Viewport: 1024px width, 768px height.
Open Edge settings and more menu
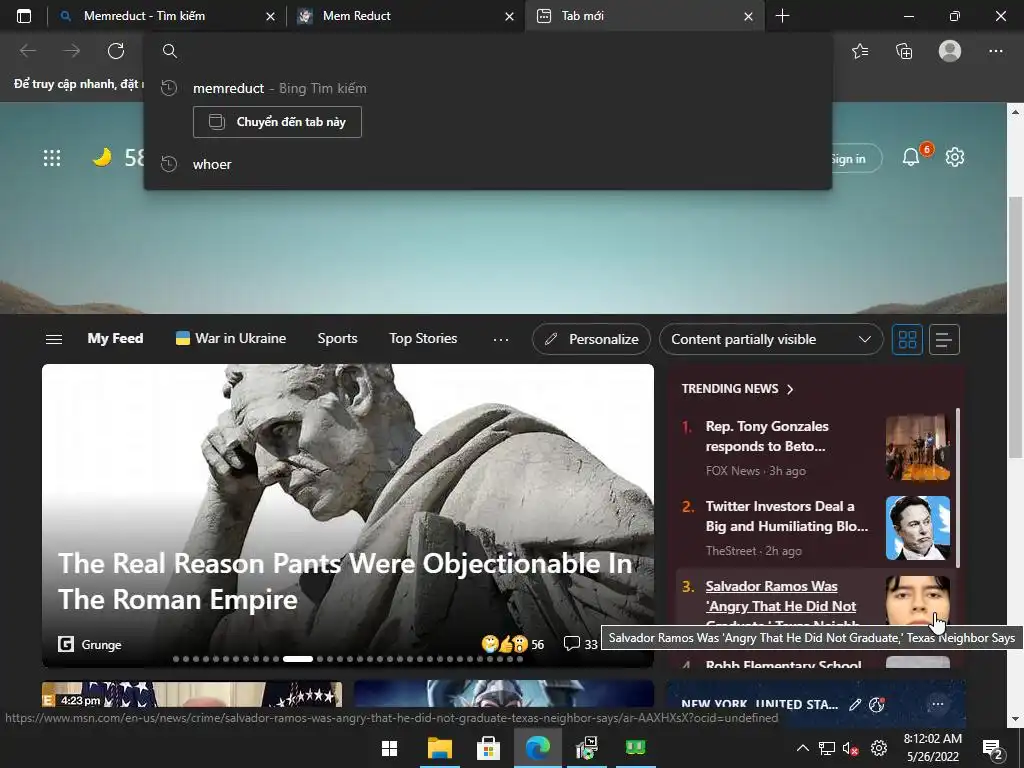coord(995,51)
